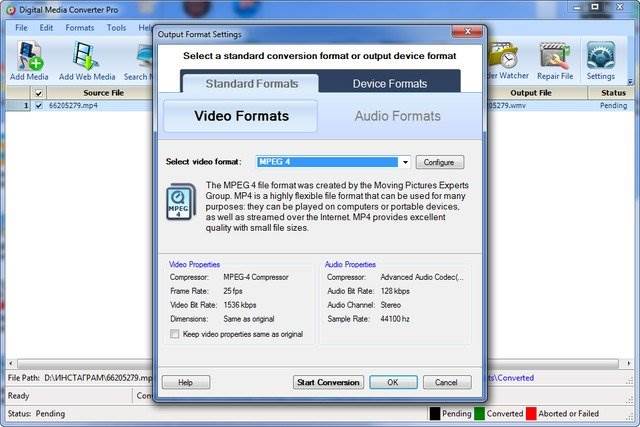Click the Search Media toolbar icon
Screen dimensions: 640x427
[139, 60]
